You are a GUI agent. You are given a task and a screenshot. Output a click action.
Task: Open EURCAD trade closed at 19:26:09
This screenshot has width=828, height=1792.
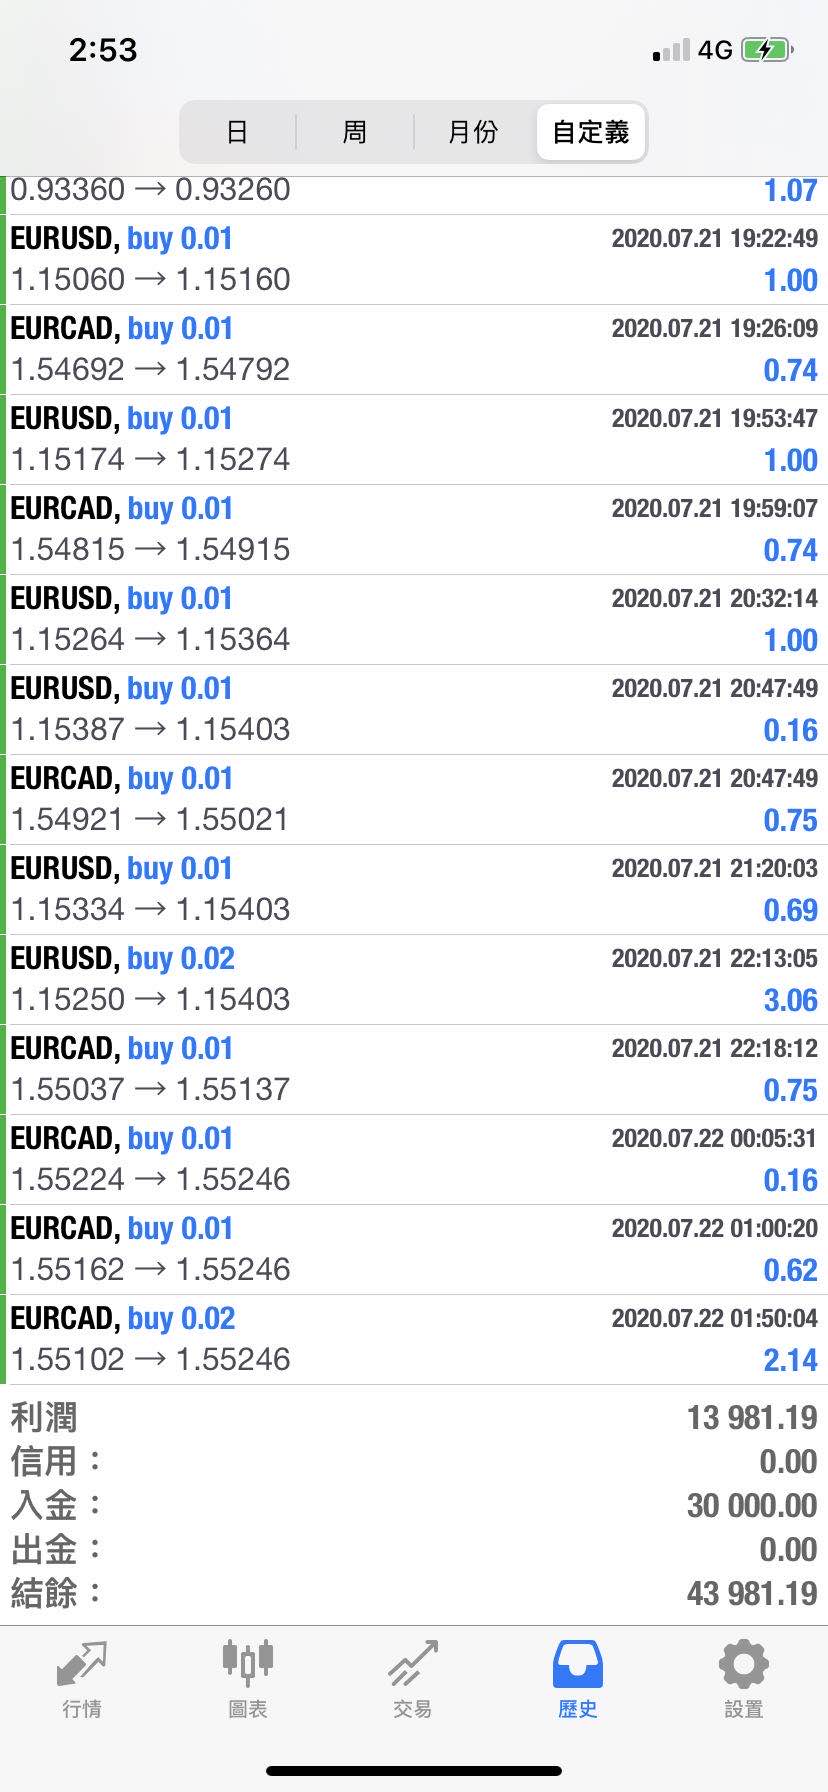[x=414, y=350]
